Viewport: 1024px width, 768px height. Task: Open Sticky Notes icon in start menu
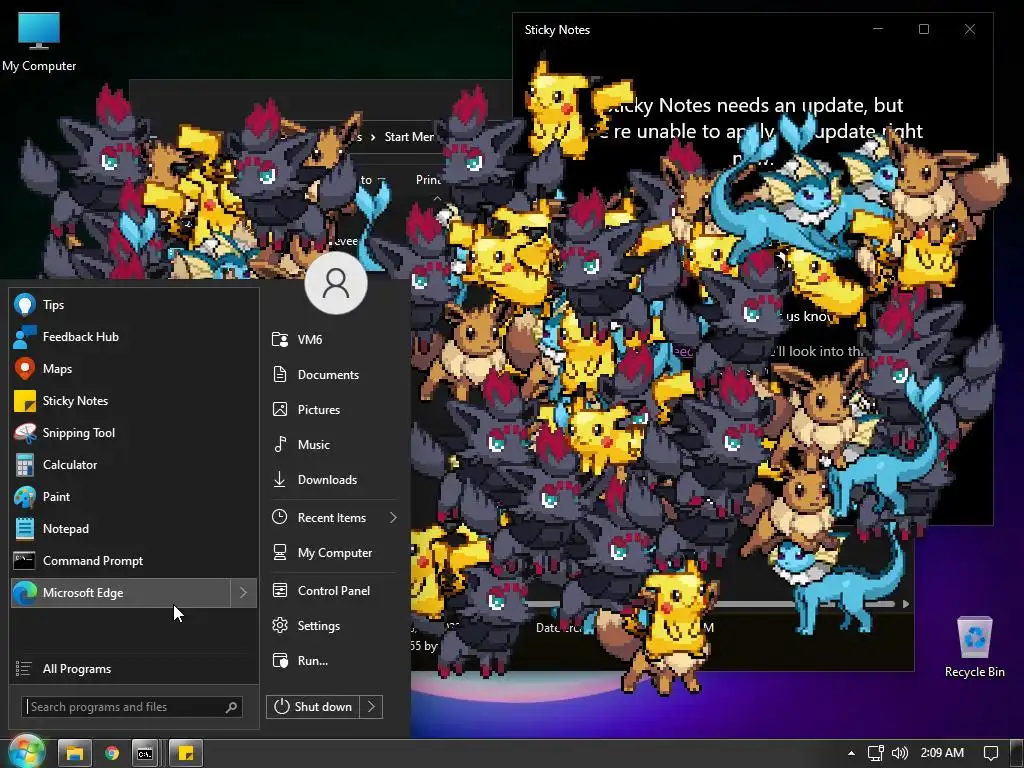click(x=25, y=401)
